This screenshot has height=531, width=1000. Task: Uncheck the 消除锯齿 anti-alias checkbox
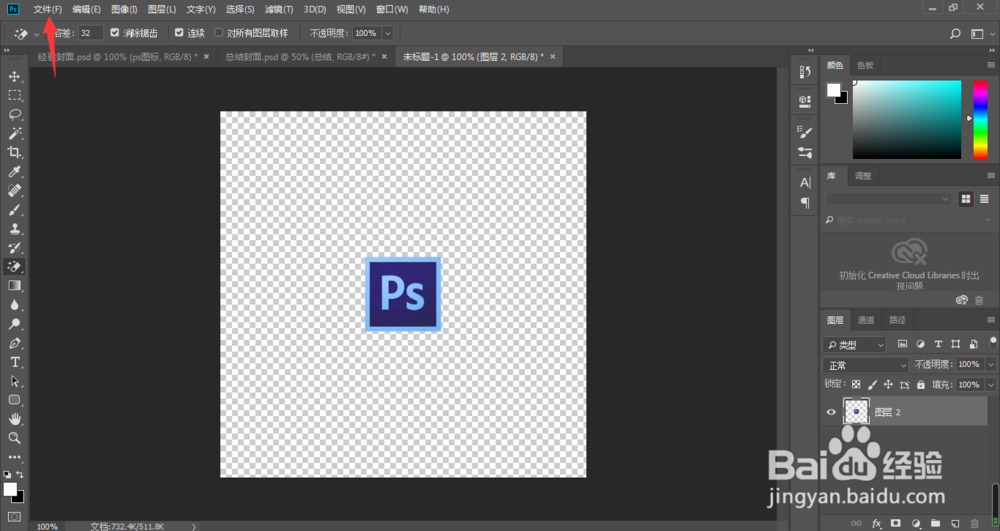[x=115, y=33]
